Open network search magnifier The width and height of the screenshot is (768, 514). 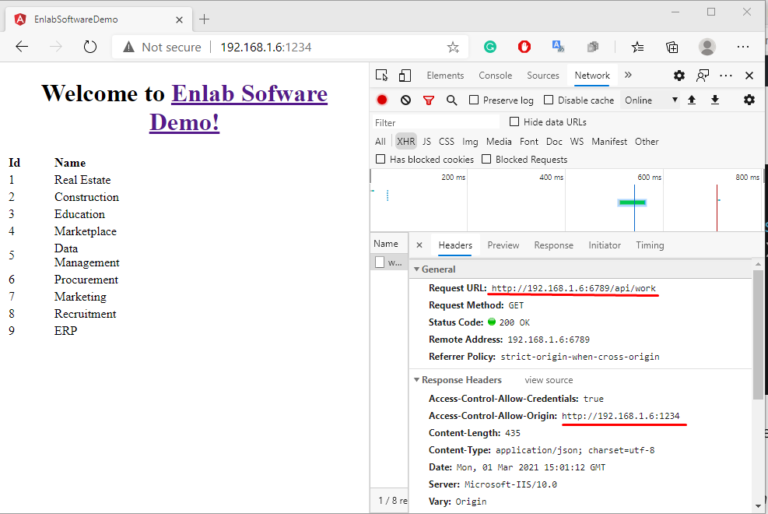pos(452,100)
